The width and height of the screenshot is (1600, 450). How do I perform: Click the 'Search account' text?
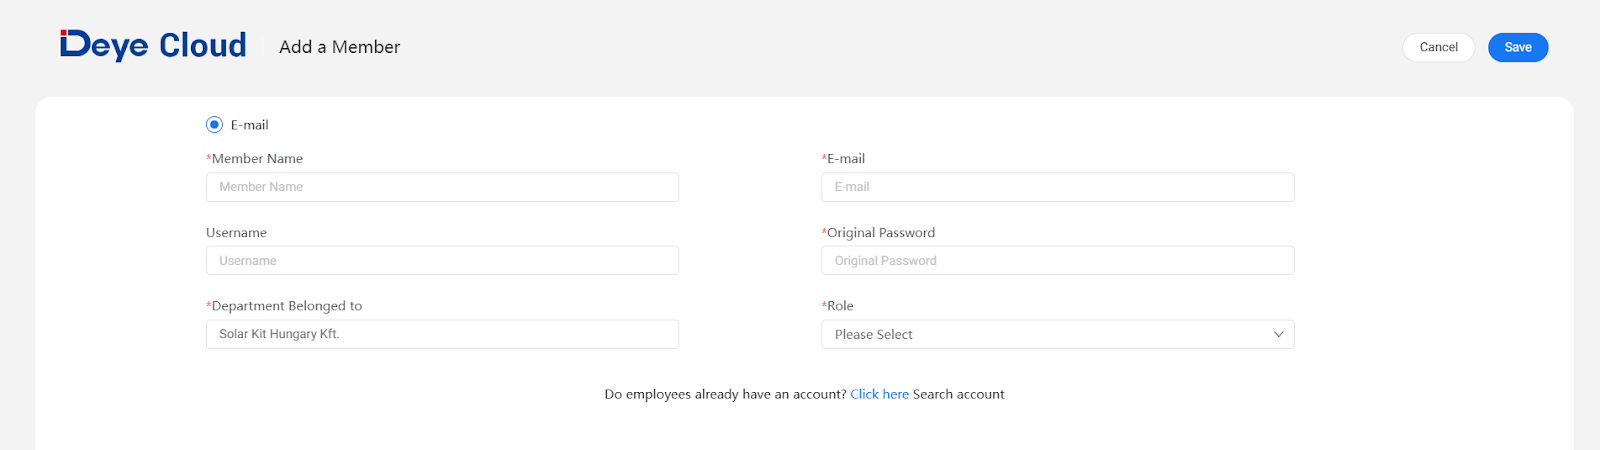pyautogui.click(x=958, y=394)
